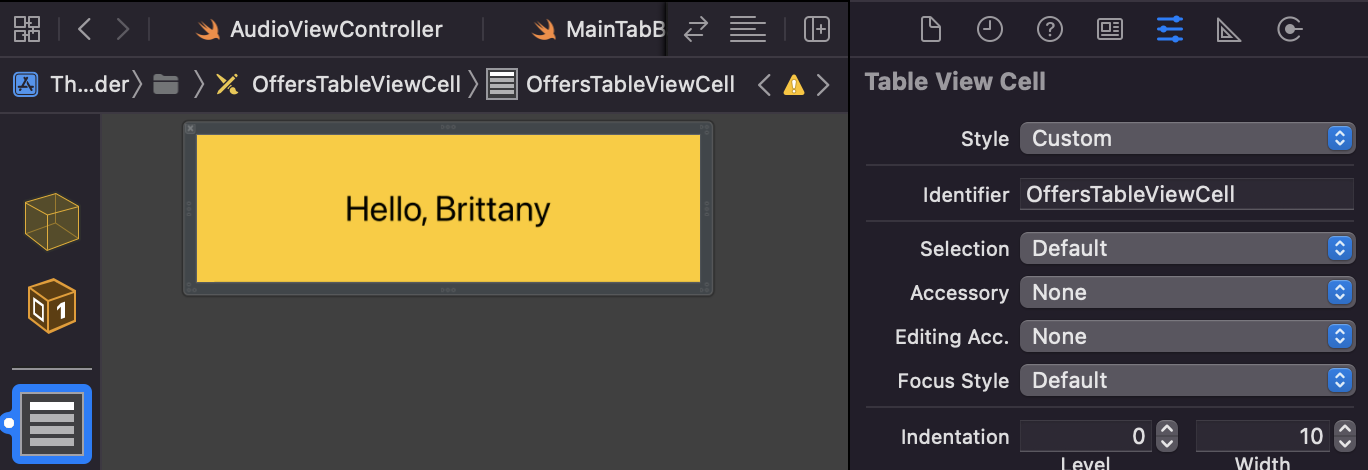This screenshot has height=470, width=1368.
Task: Click the Indentation Level stepper
Action: [1166, 437]
